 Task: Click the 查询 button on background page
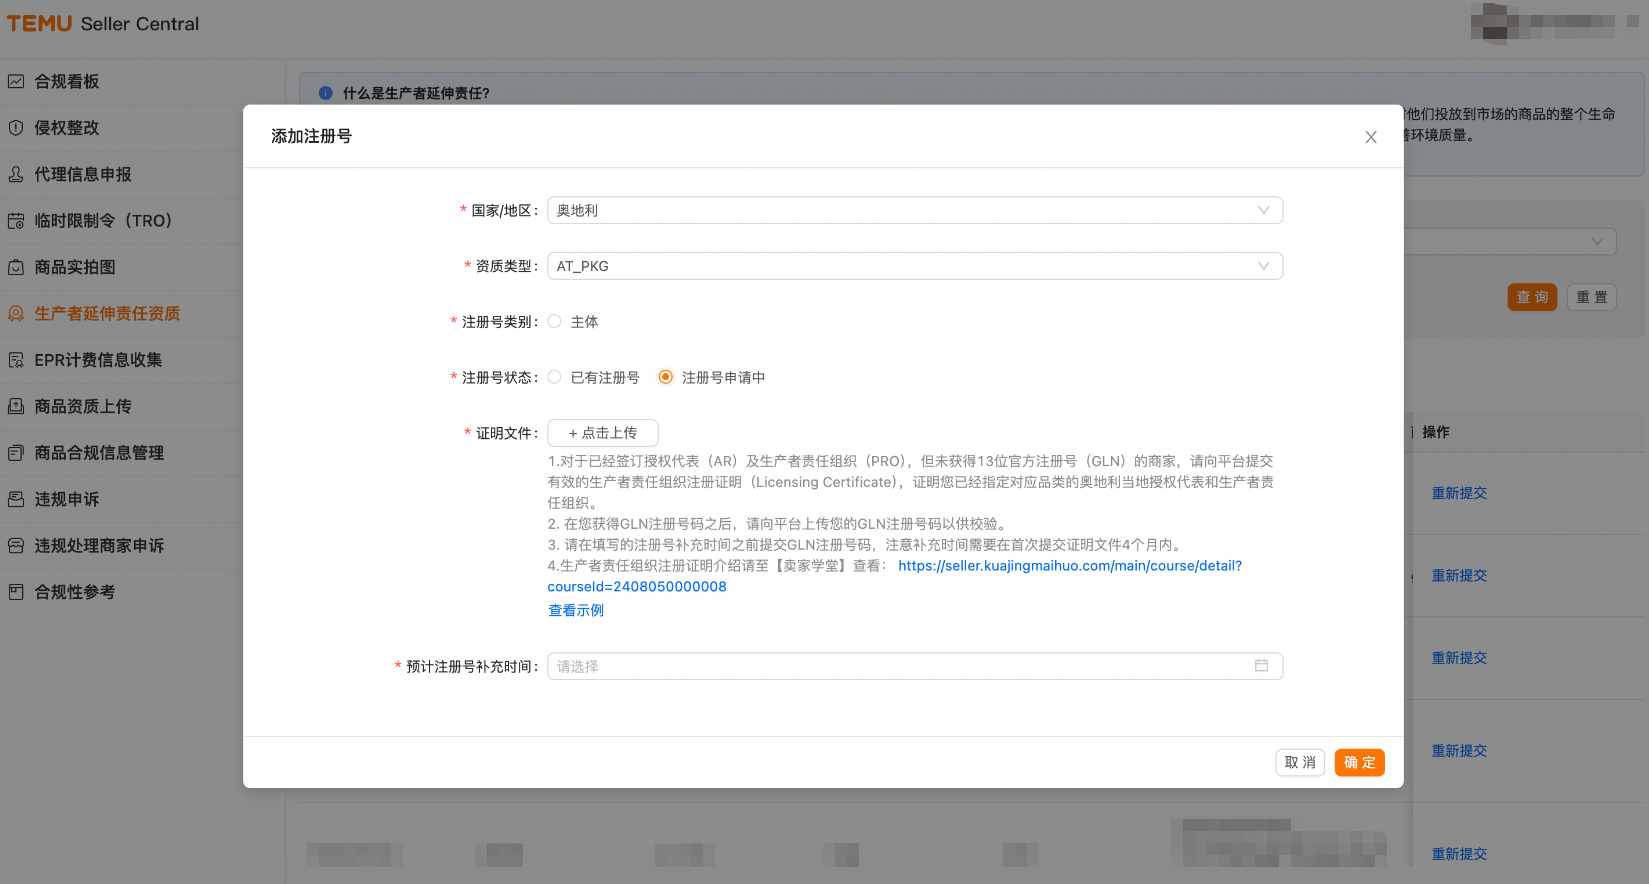1532,297
